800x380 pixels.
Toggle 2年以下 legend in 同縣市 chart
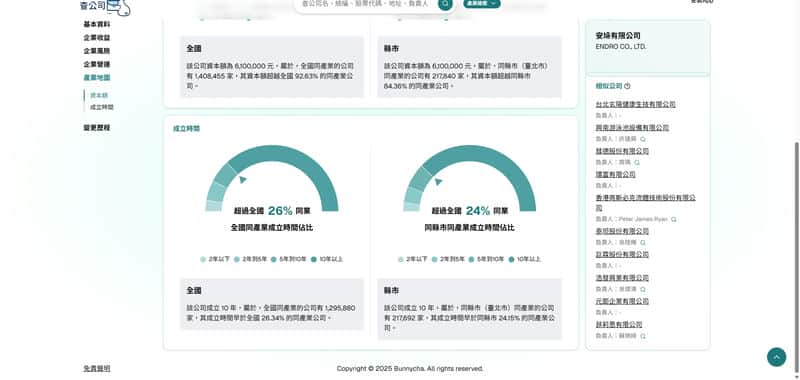pos(413,259)
